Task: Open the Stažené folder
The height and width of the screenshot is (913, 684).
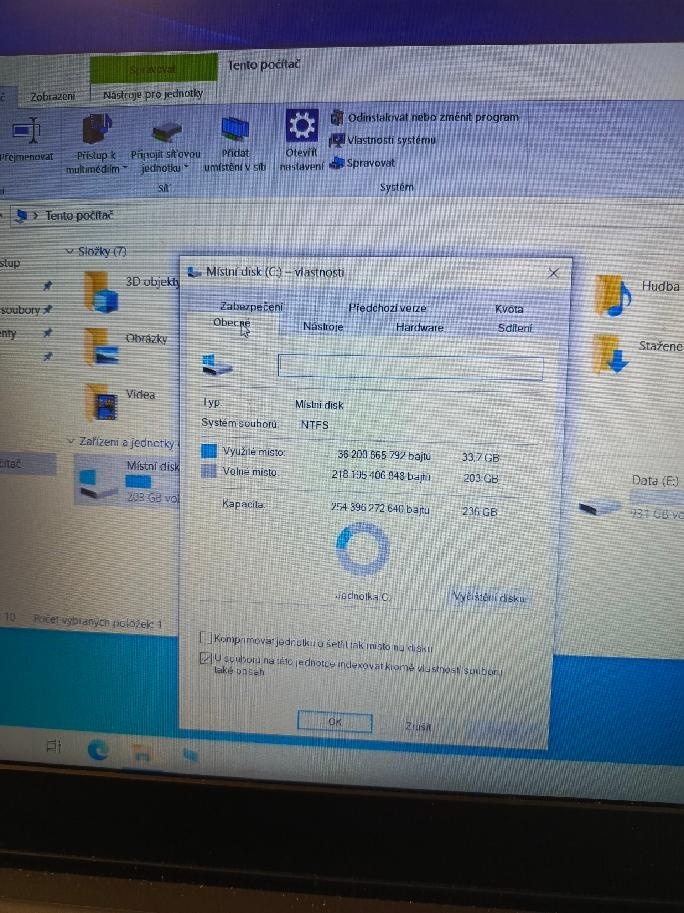Action: 610,354
